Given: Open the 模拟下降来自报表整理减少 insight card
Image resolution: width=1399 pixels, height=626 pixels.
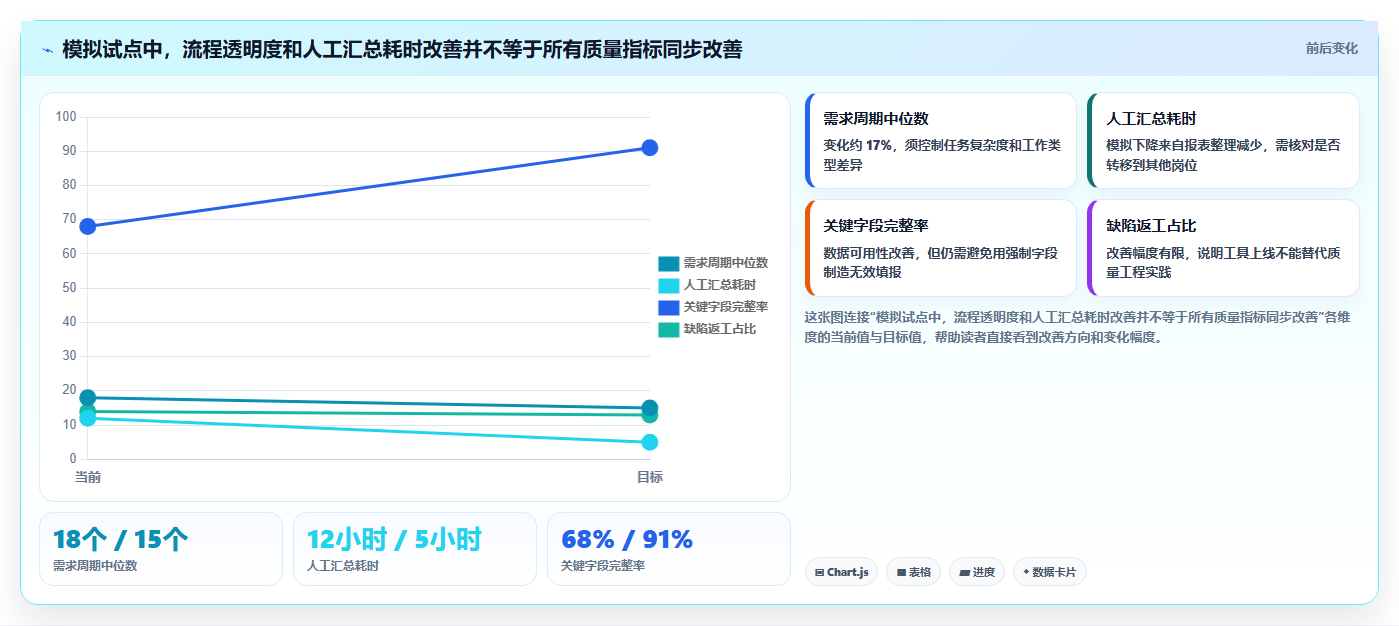Looking at the screenshot, I should [x=1223, y=141].
